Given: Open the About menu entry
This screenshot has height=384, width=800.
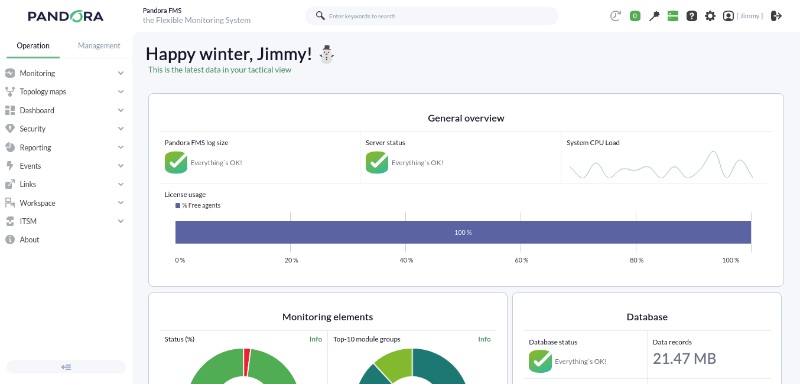Looking at the screenshot, I should [x=29, y=240].
